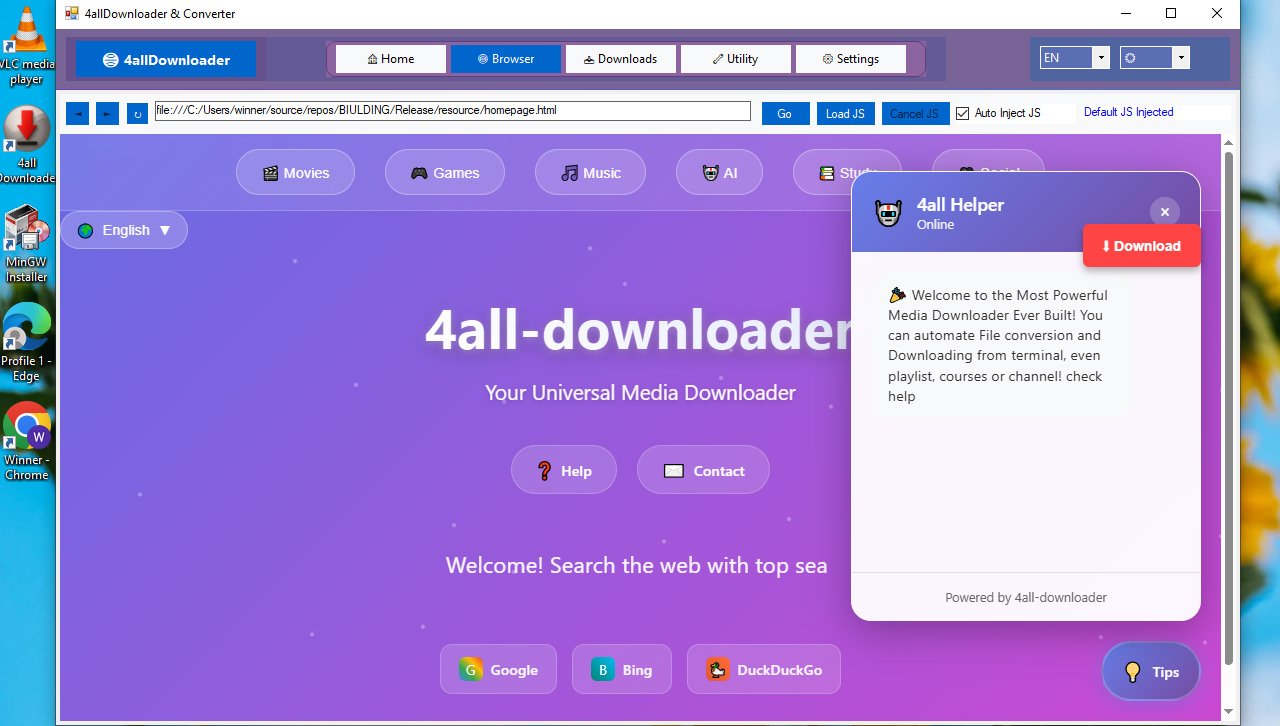Click the page's vertical scrollbar

(x=1229, y=410)
